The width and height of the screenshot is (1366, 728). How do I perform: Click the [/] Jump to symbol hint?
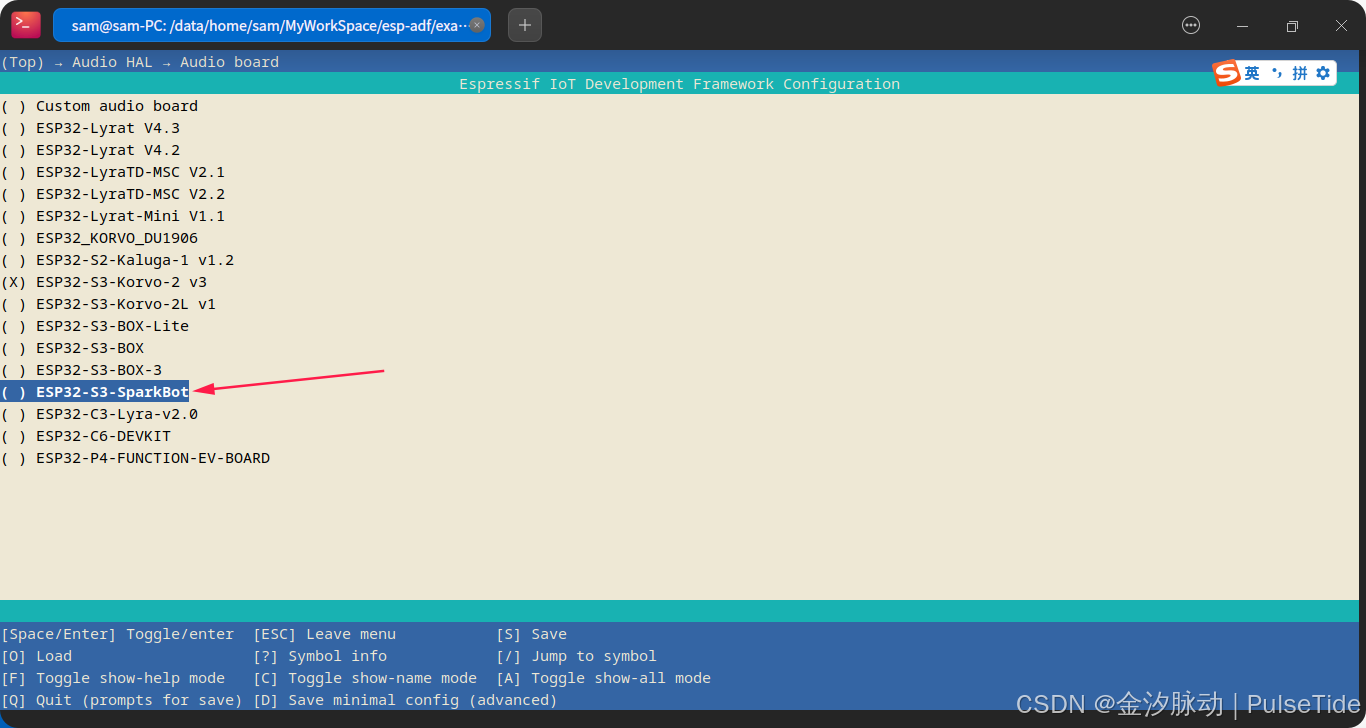pos(576,656)
